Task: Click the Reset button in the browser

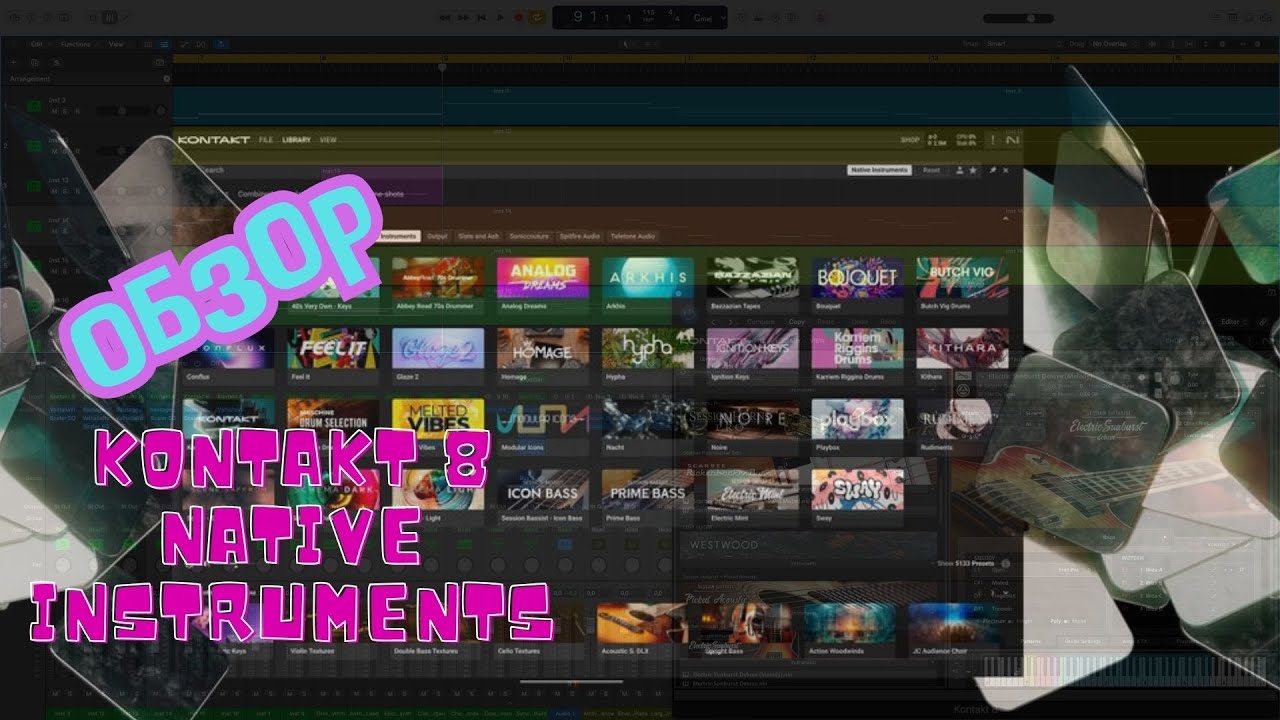Action: click(x=931, y=170)
